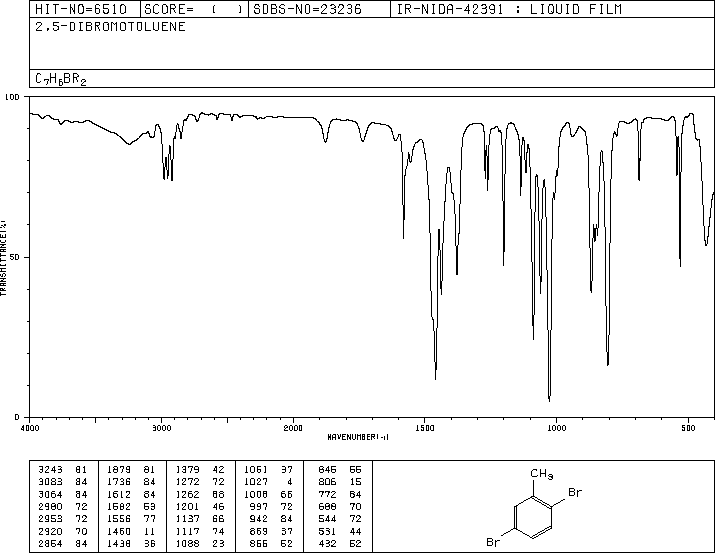Select the 1272 peak table entry
The height and width of the screenshot is (553, 715).
click(x=200, y=482)
